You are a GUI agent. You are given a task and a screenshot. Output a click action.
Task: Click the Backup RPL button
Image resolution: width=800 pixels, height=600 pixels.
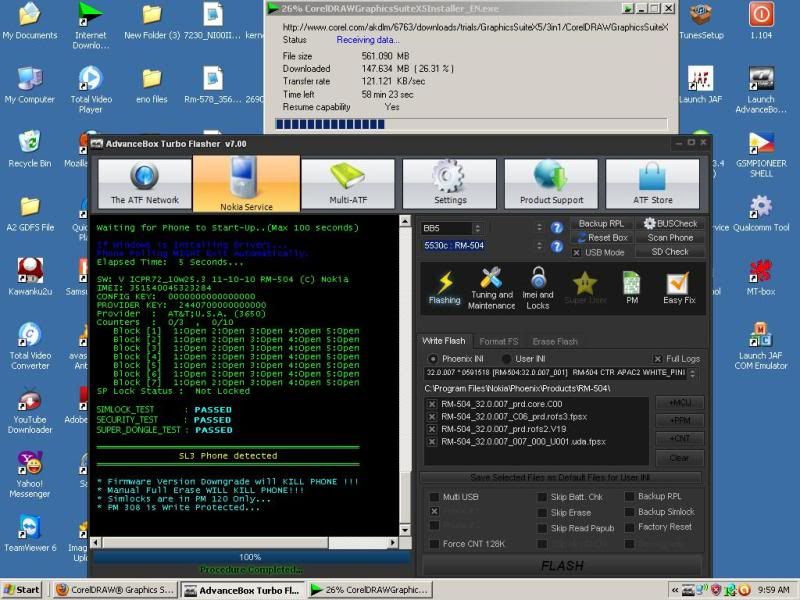click(601, 223)
